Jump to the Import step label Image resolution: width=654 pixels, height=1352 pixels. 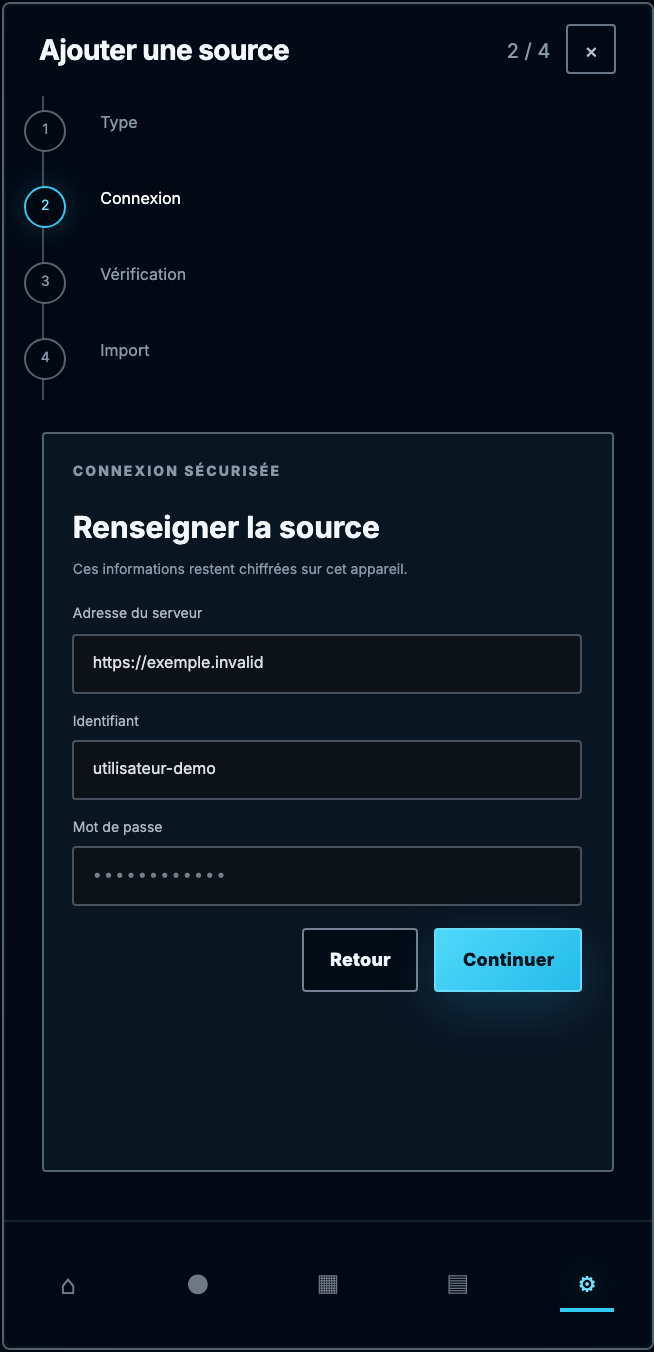pos(125,351)
